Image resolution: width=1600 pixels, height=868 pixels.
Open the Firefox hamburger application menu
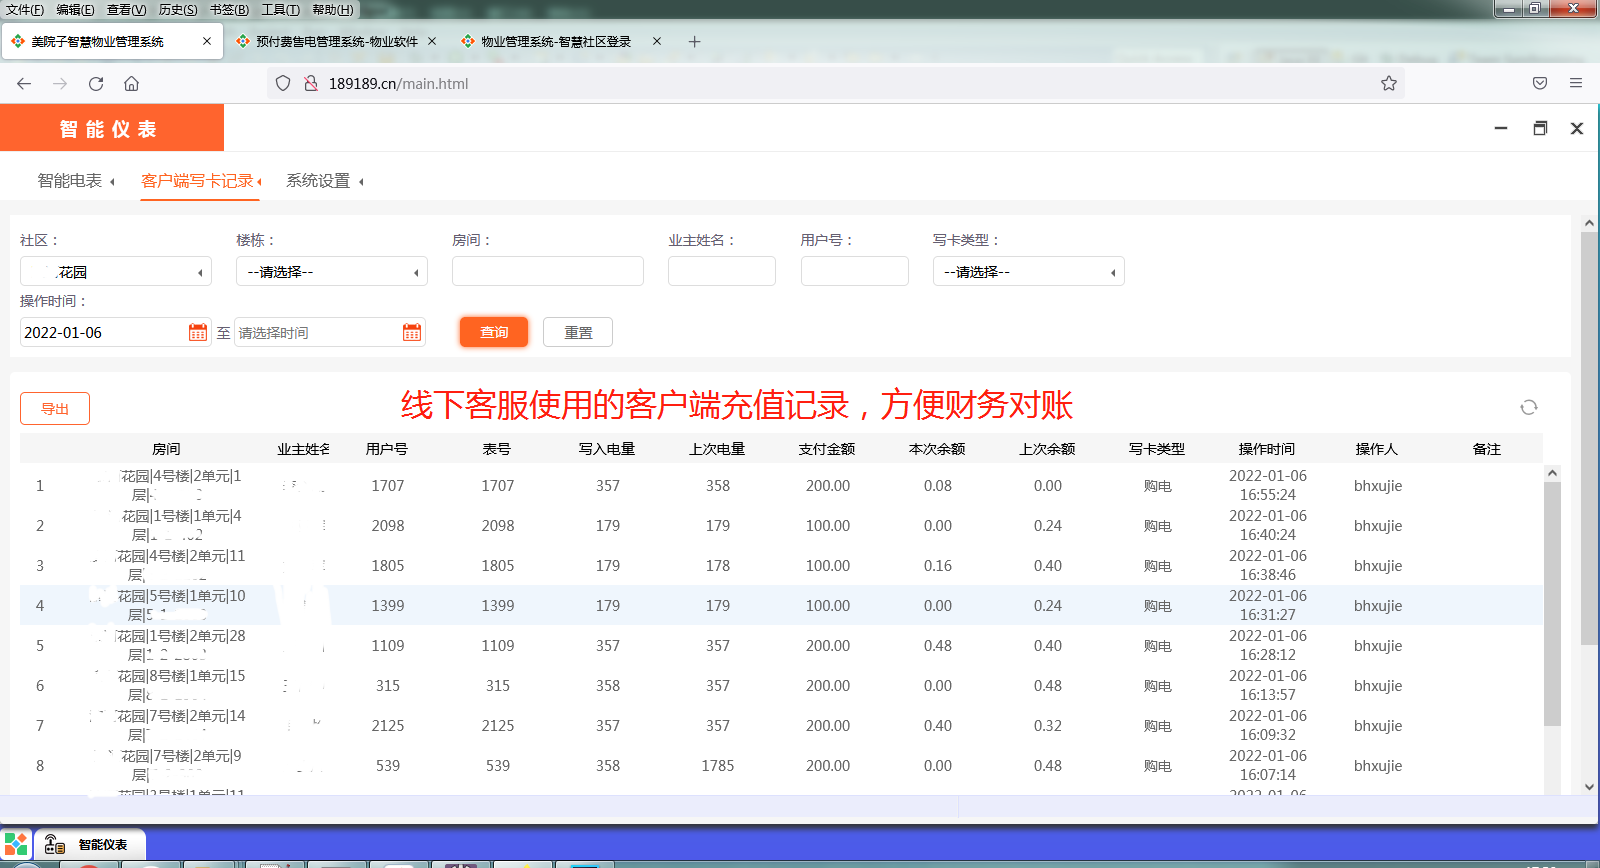point(1576,84)
